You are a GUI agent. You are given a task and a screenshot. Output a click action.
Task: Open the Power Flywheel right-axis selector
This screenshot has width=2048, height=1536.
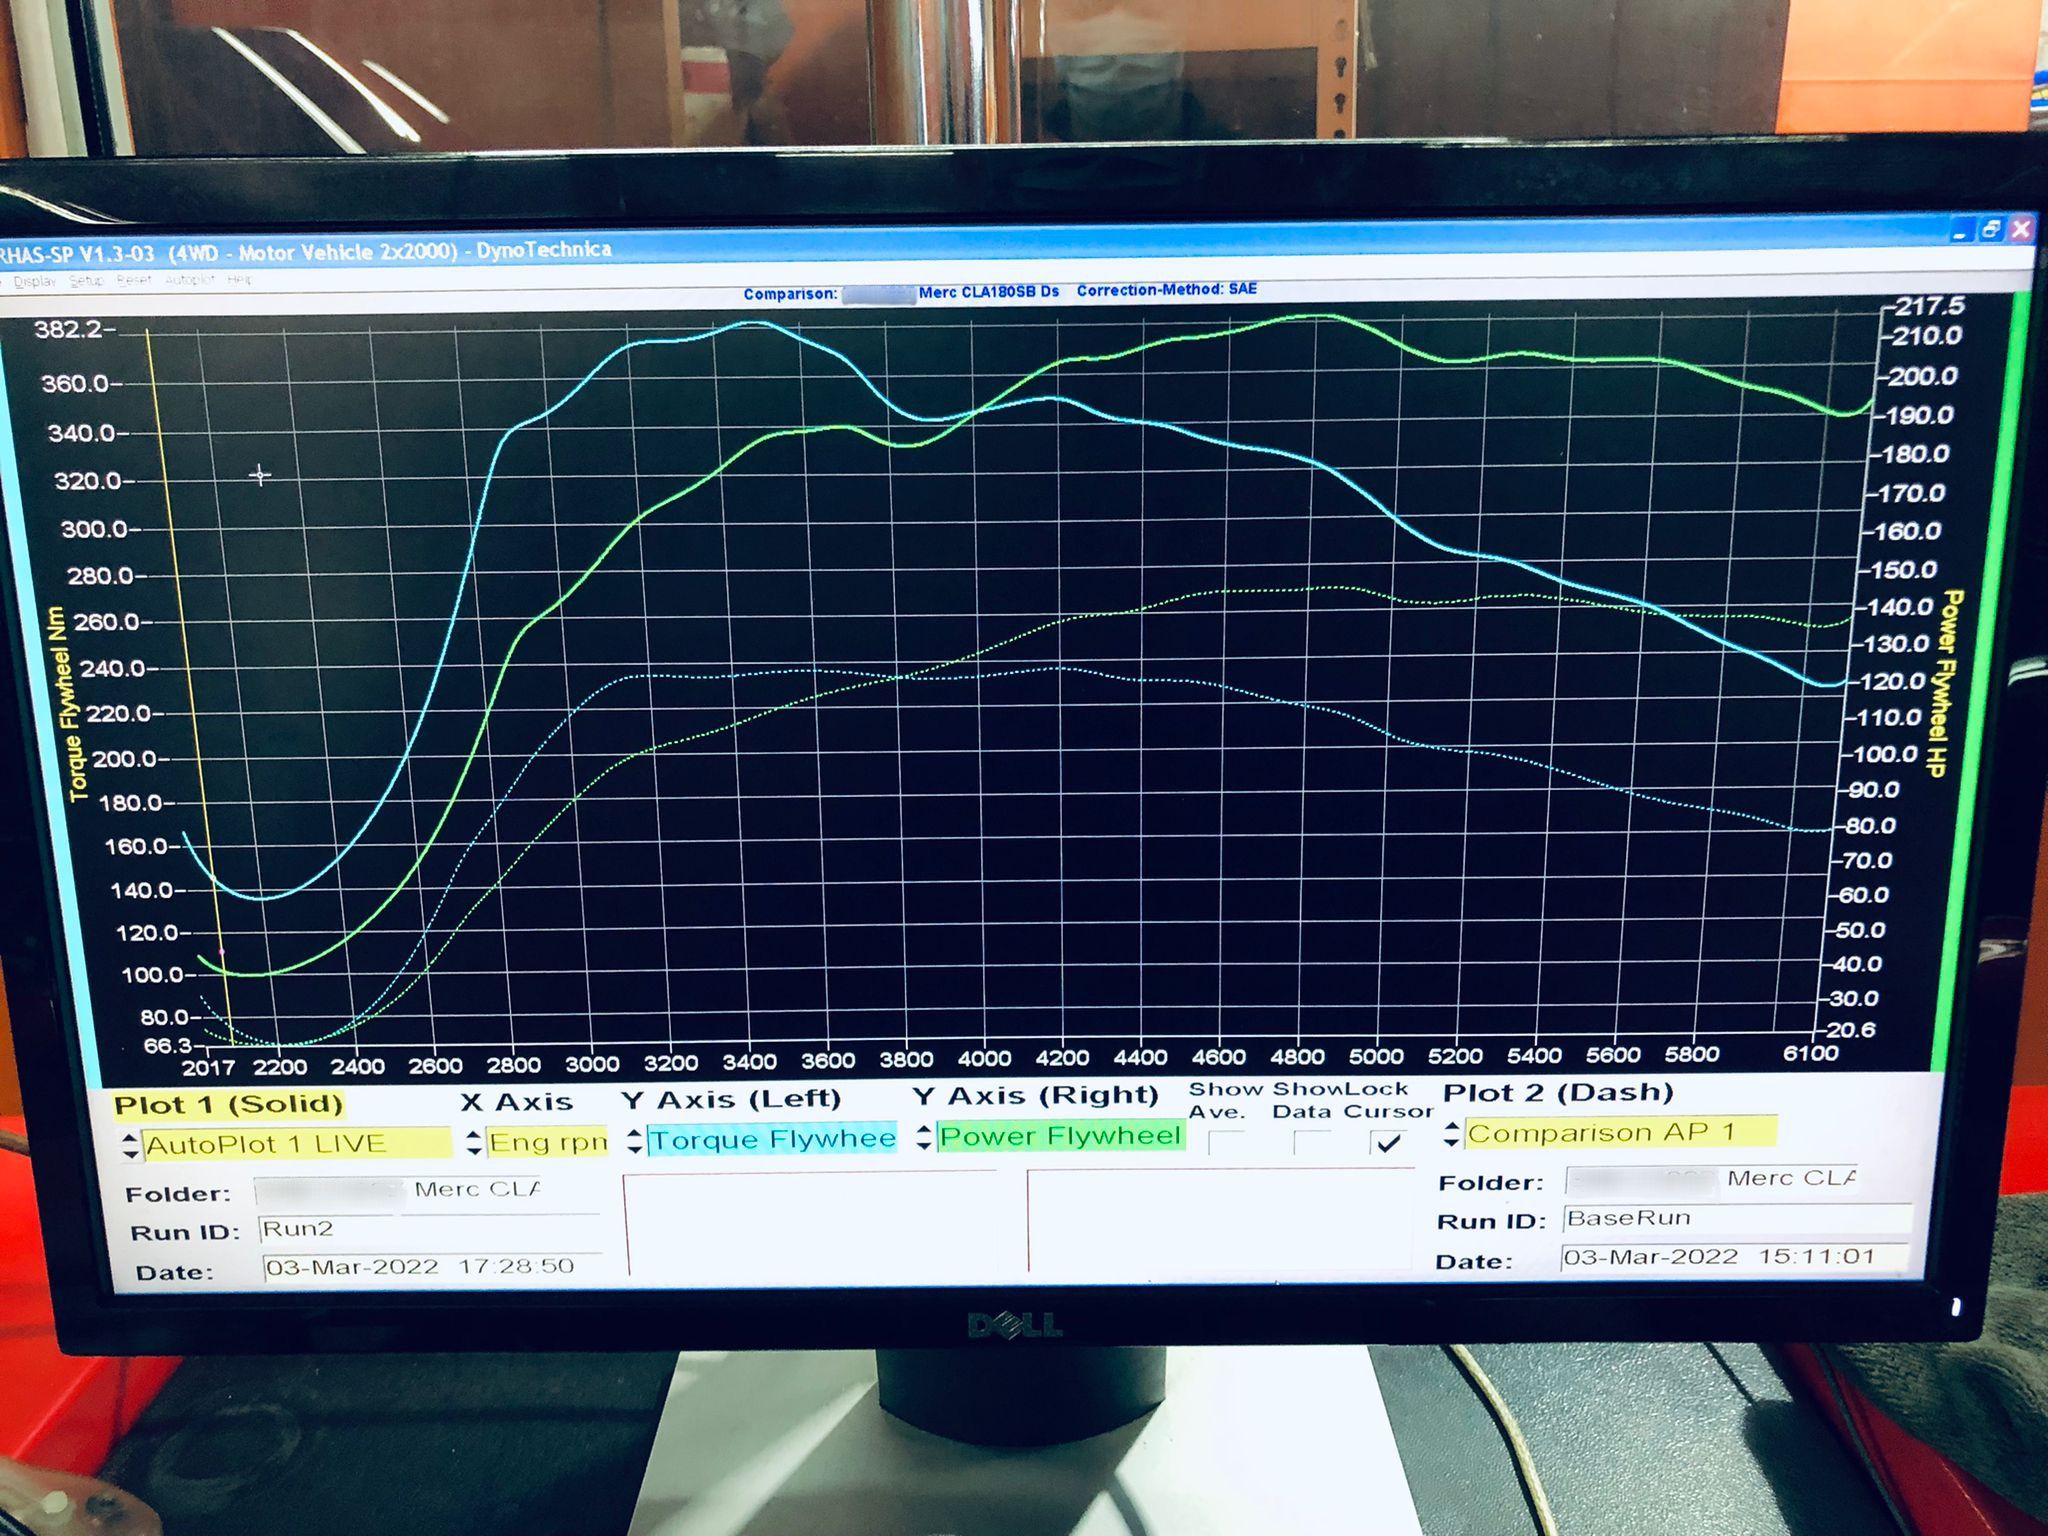pyautogui.click(x=1060, y=1135)
